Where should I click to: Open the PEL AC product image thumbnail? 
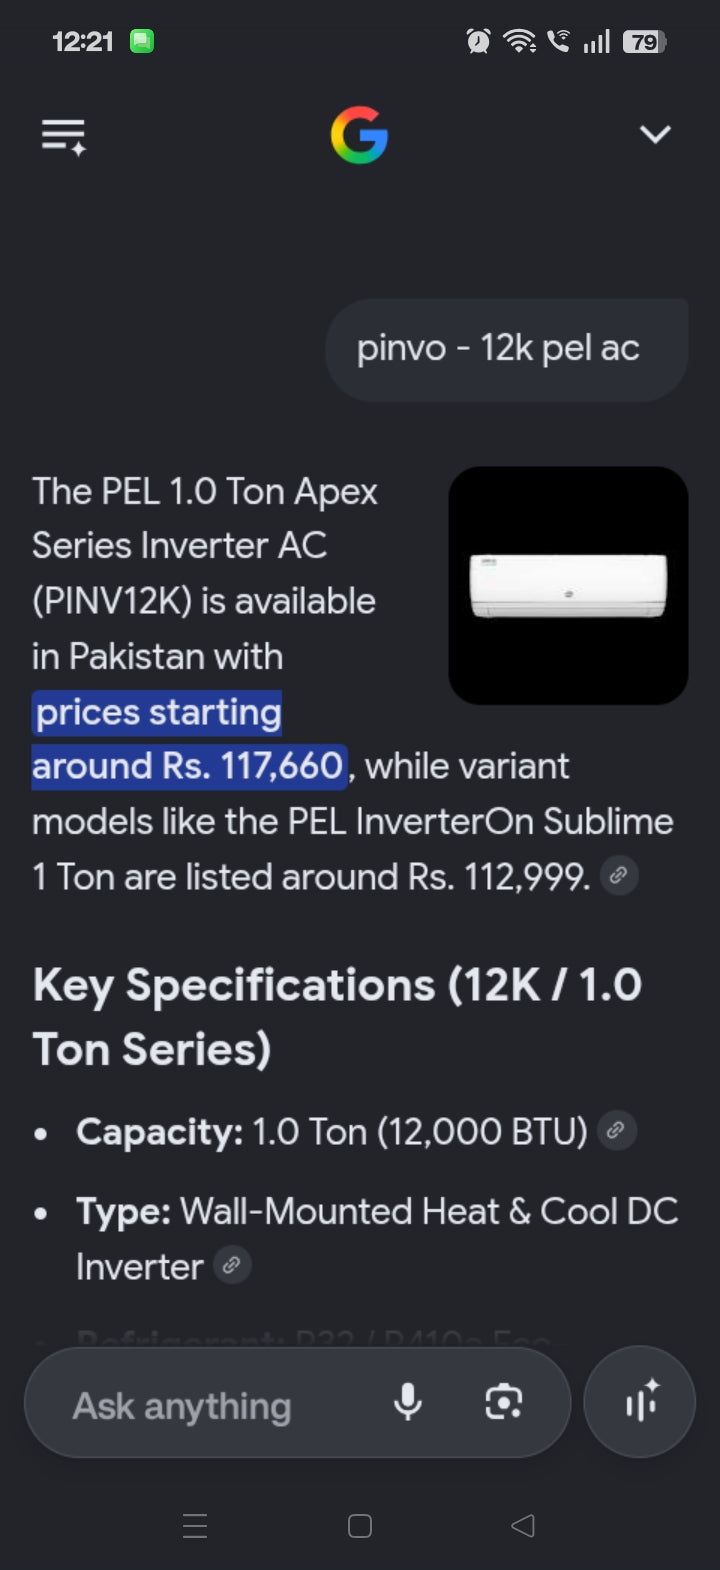(568, 585)
